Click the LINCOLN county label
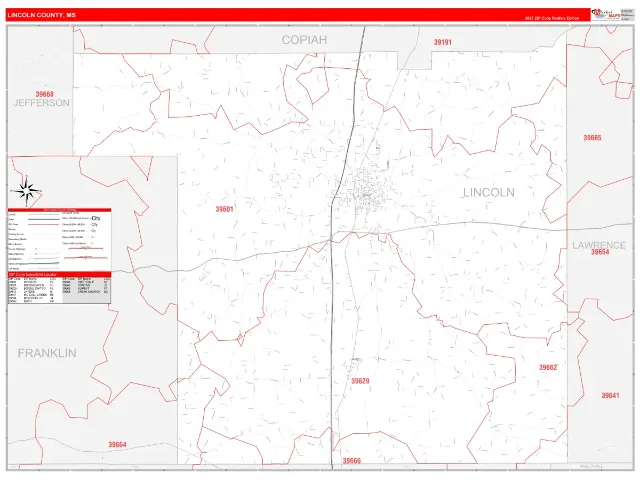The width and height of the screenshot is (640, 480). tap(489, 193)
